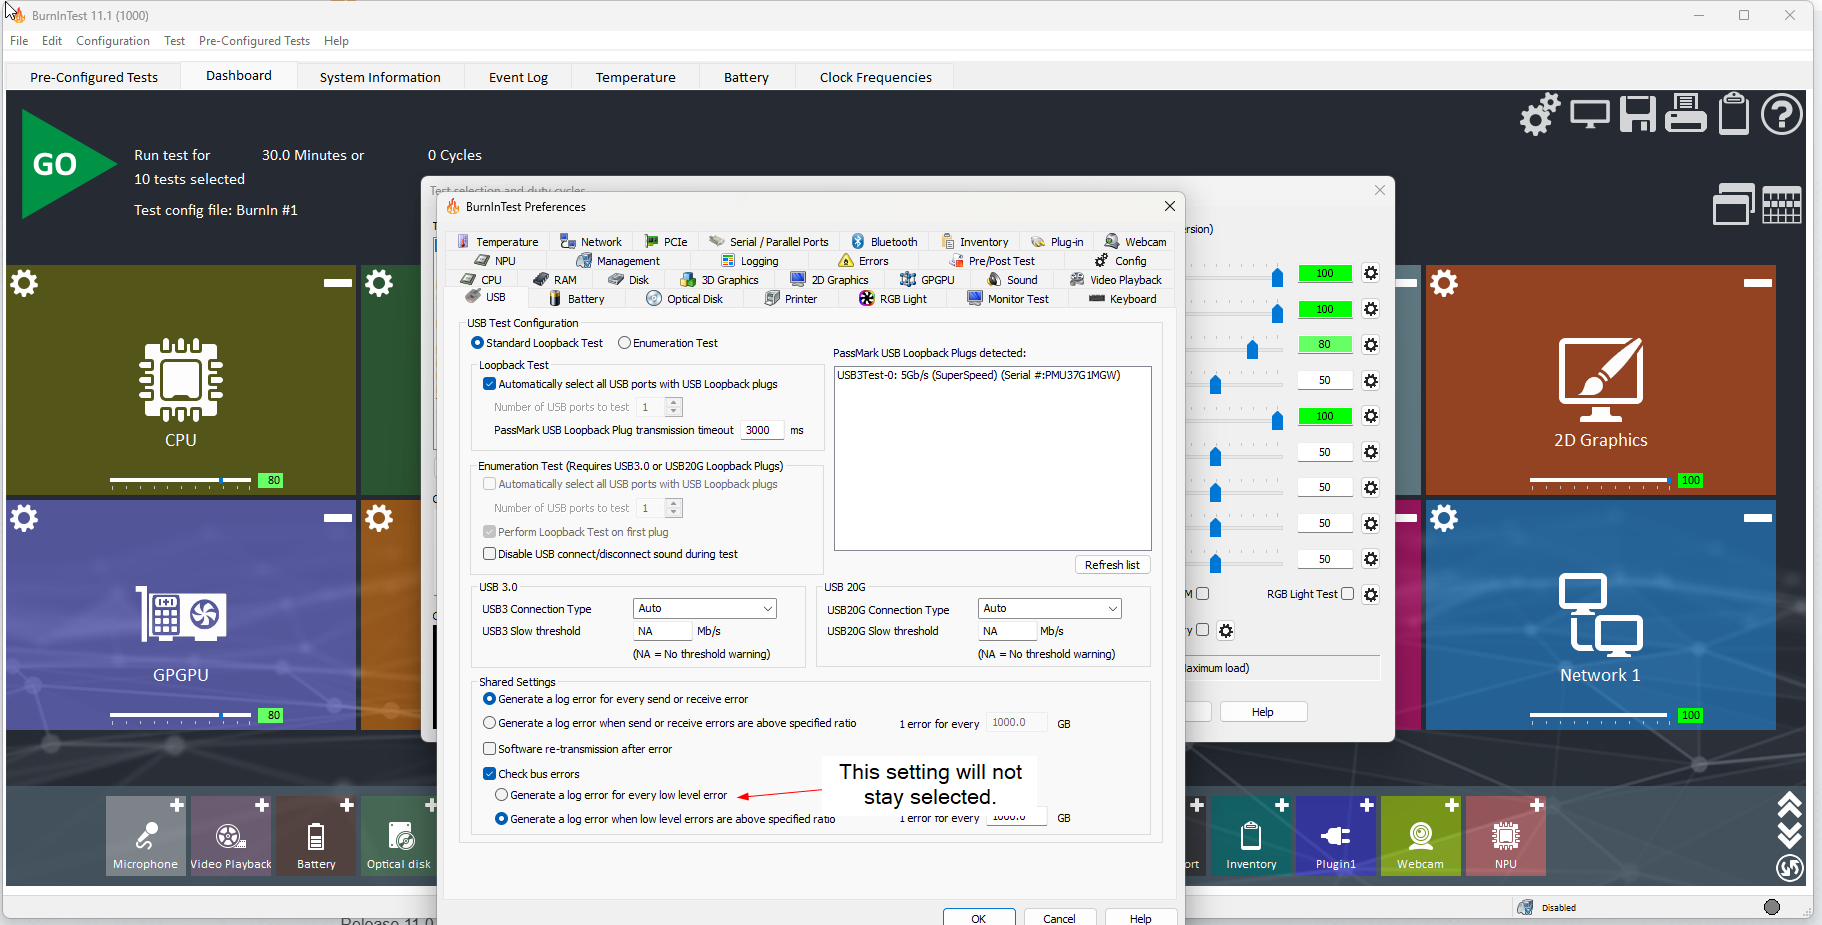Click the double down-arrow icon at bottom right
1822x925 pixels.
click(1790, 835)
